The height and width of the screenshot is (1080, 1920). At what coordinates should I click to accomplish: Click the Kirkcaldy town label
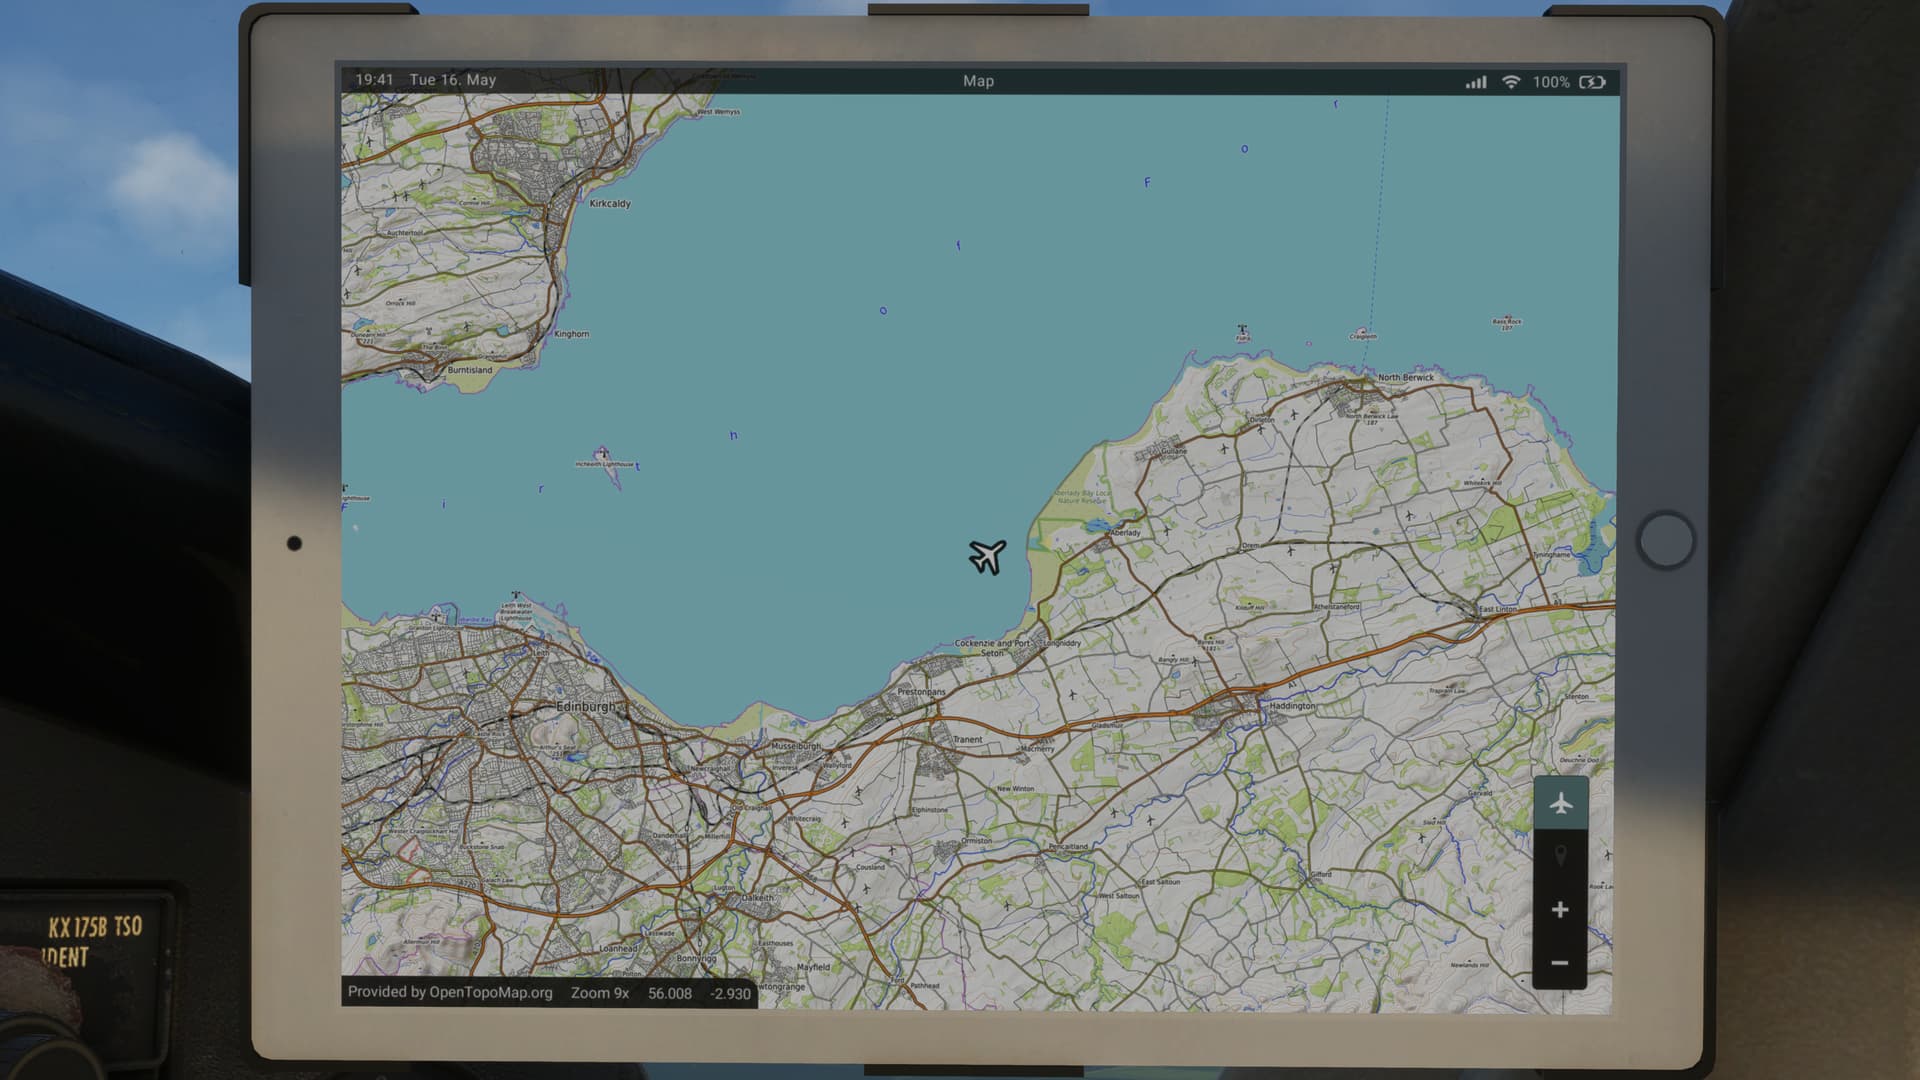point(610,204)
